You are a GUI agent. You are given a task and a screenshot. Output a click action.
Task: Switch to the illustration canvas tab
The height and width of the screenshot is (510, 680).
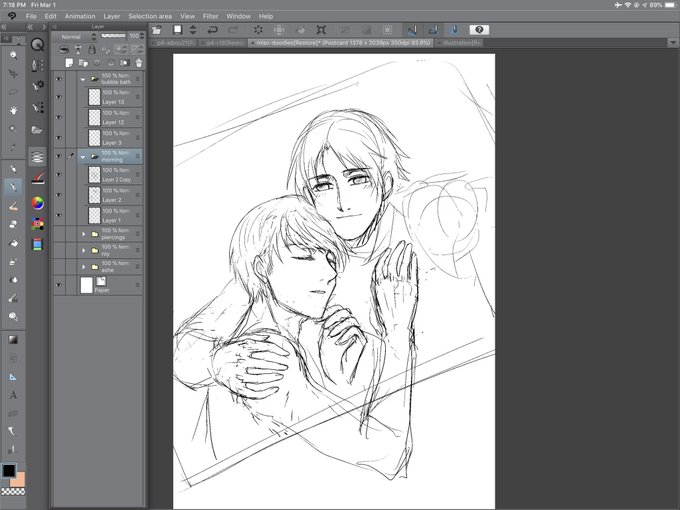(460, 43)
